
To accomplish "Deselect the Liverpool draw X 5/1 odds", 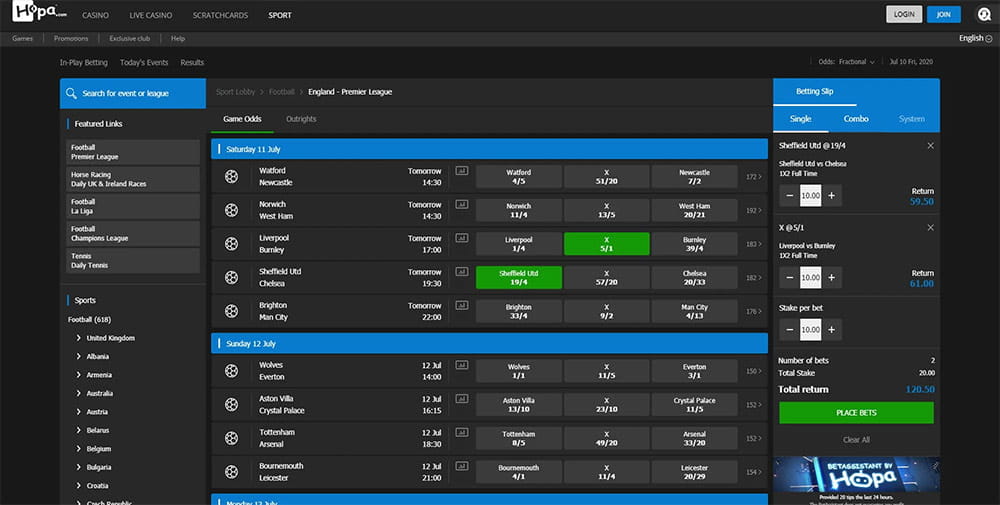I will (607, 244).
